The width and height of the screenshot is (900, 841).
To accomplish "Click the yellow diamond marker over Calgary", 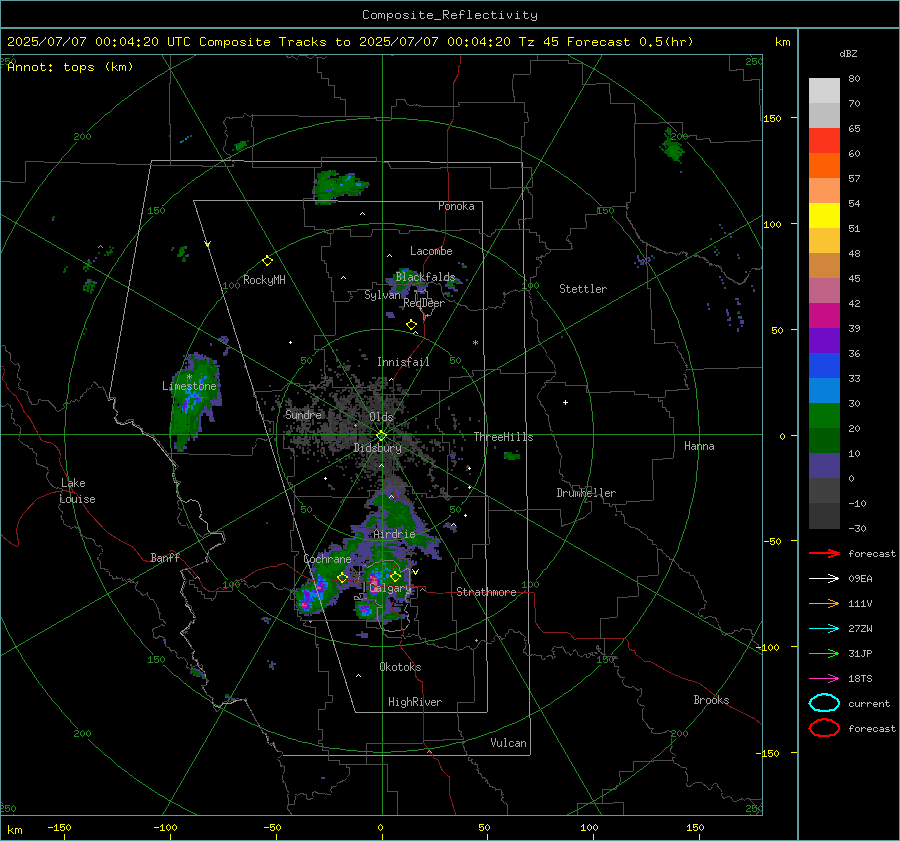I will pos(395,576).
